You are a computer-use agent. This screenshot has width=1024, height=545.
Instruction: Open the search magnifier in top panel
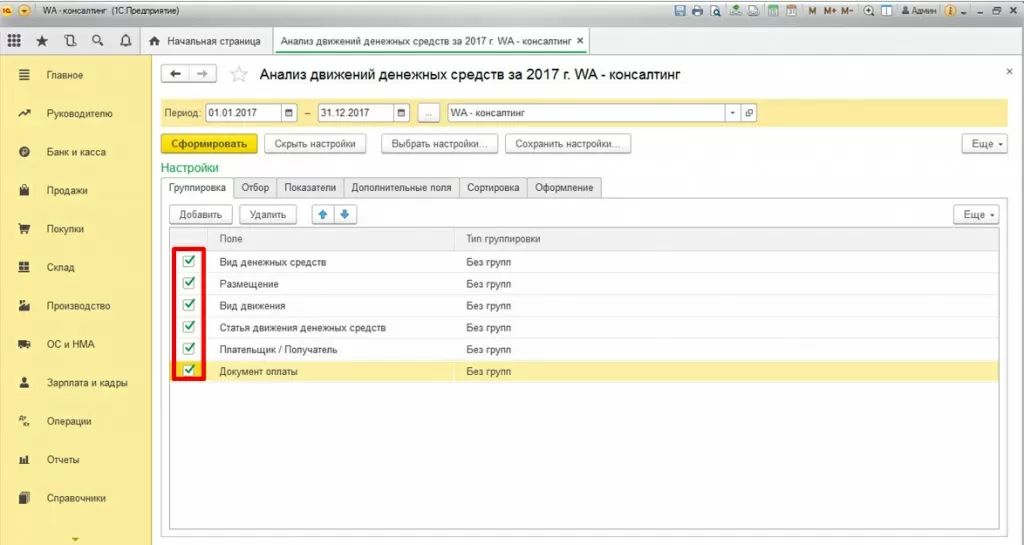pos(98,40)
